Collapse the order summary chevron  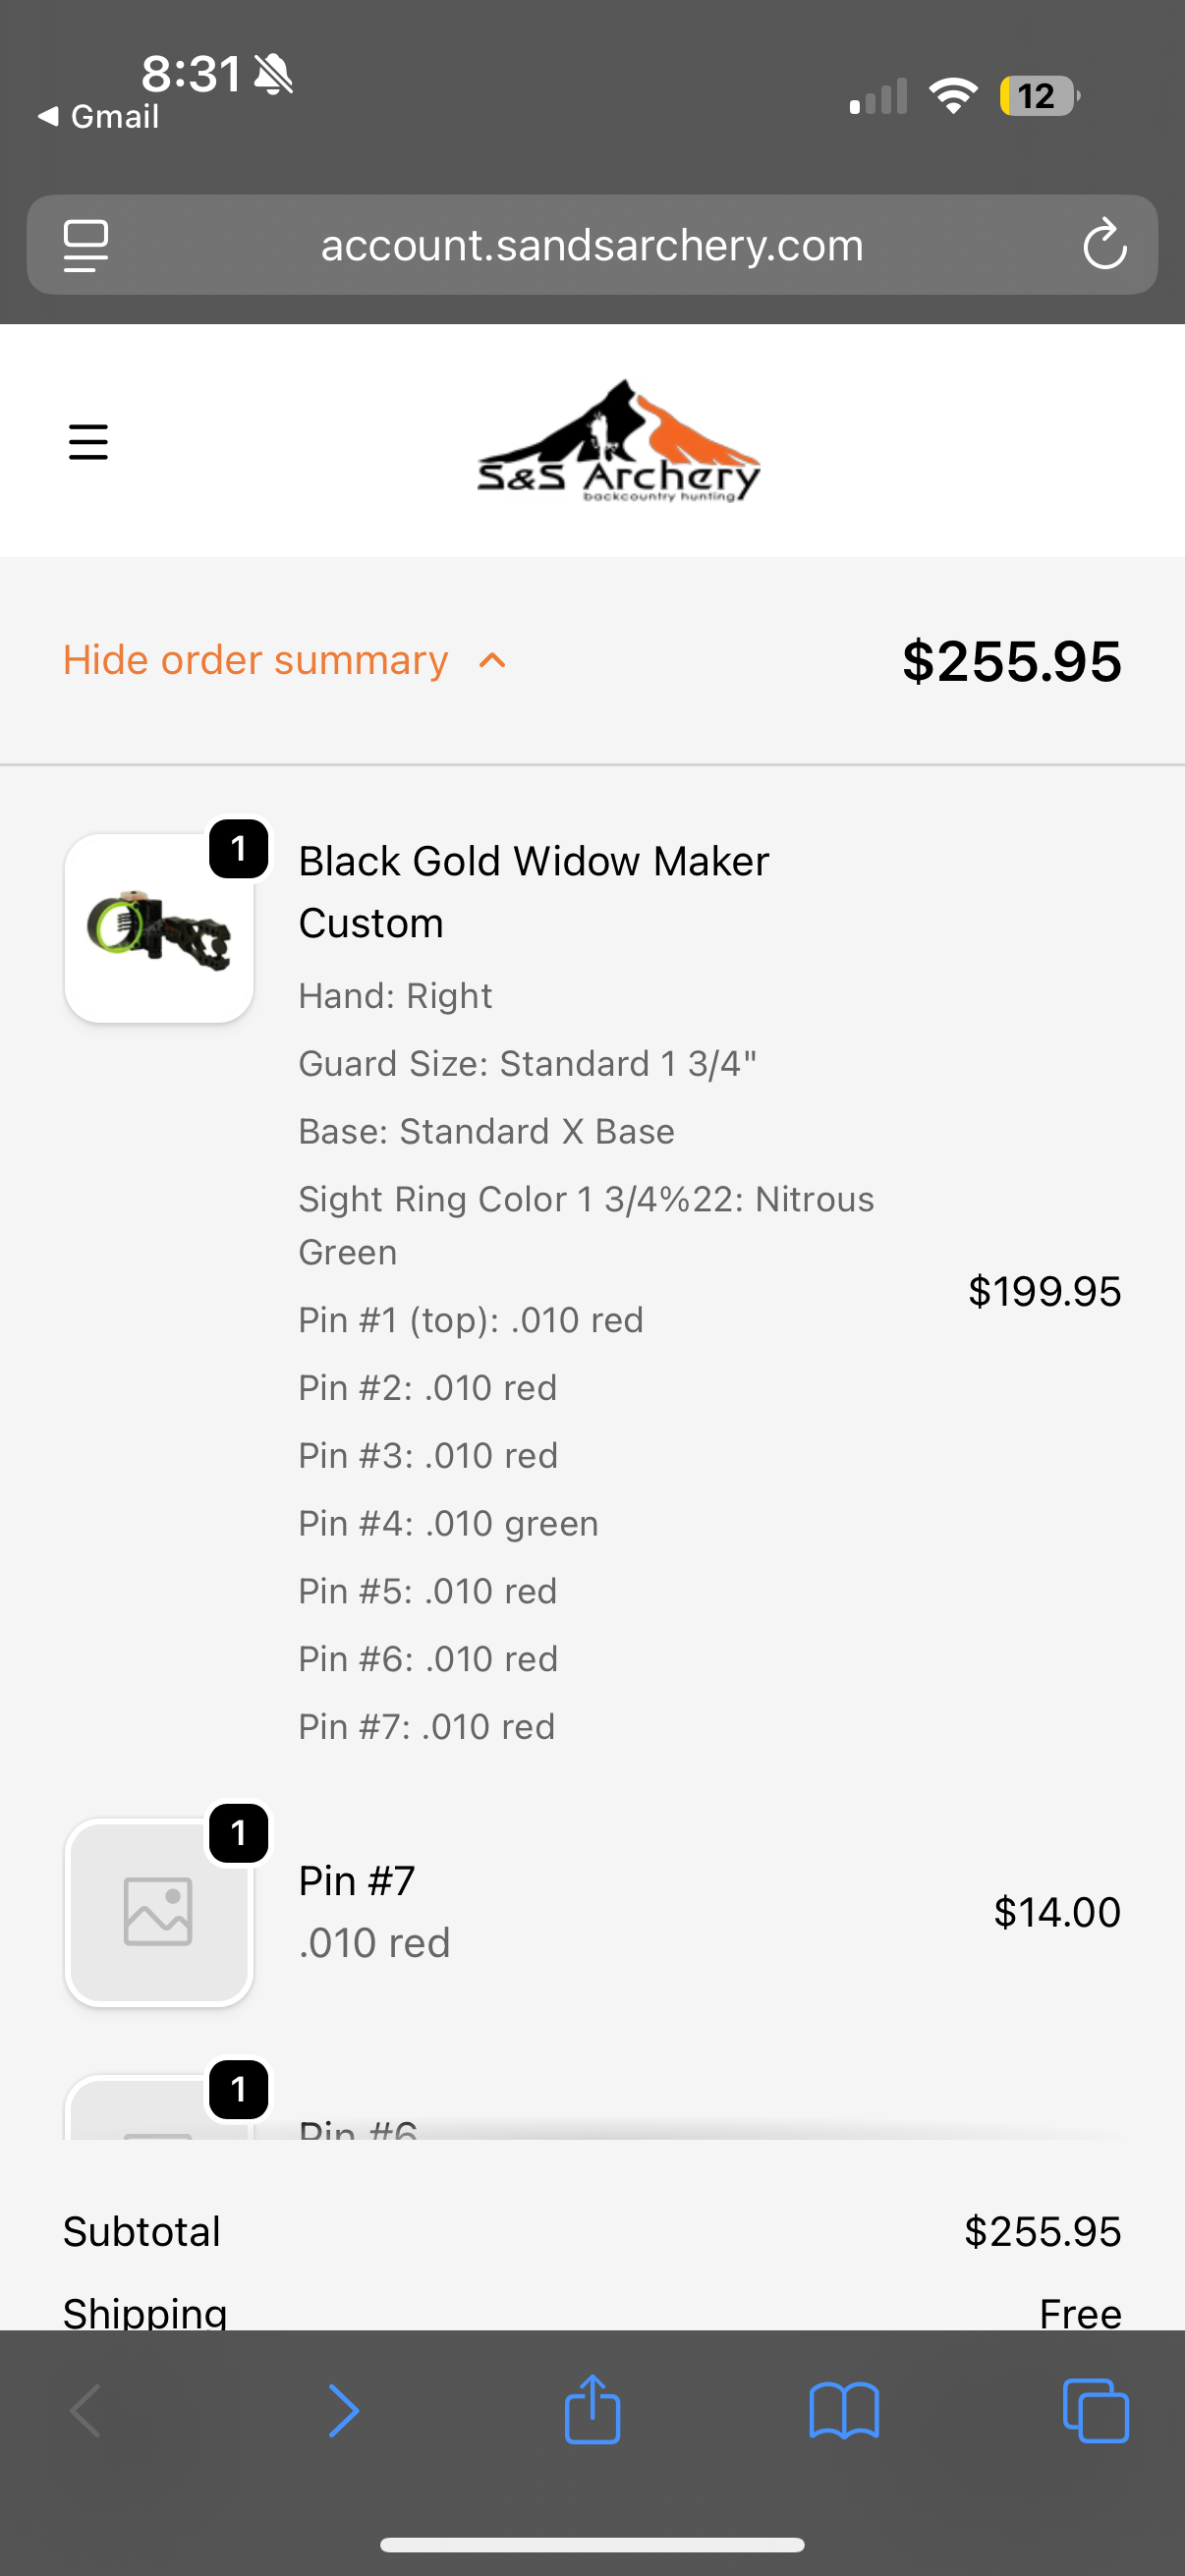(x=492, y=661)
